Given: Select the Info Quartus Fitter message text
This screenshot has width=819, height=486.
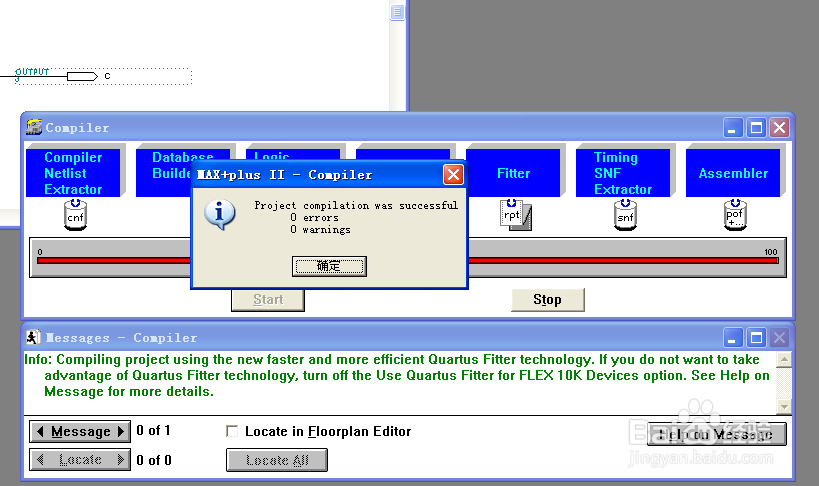Looking at the screenshot, I should click(397, 375).
